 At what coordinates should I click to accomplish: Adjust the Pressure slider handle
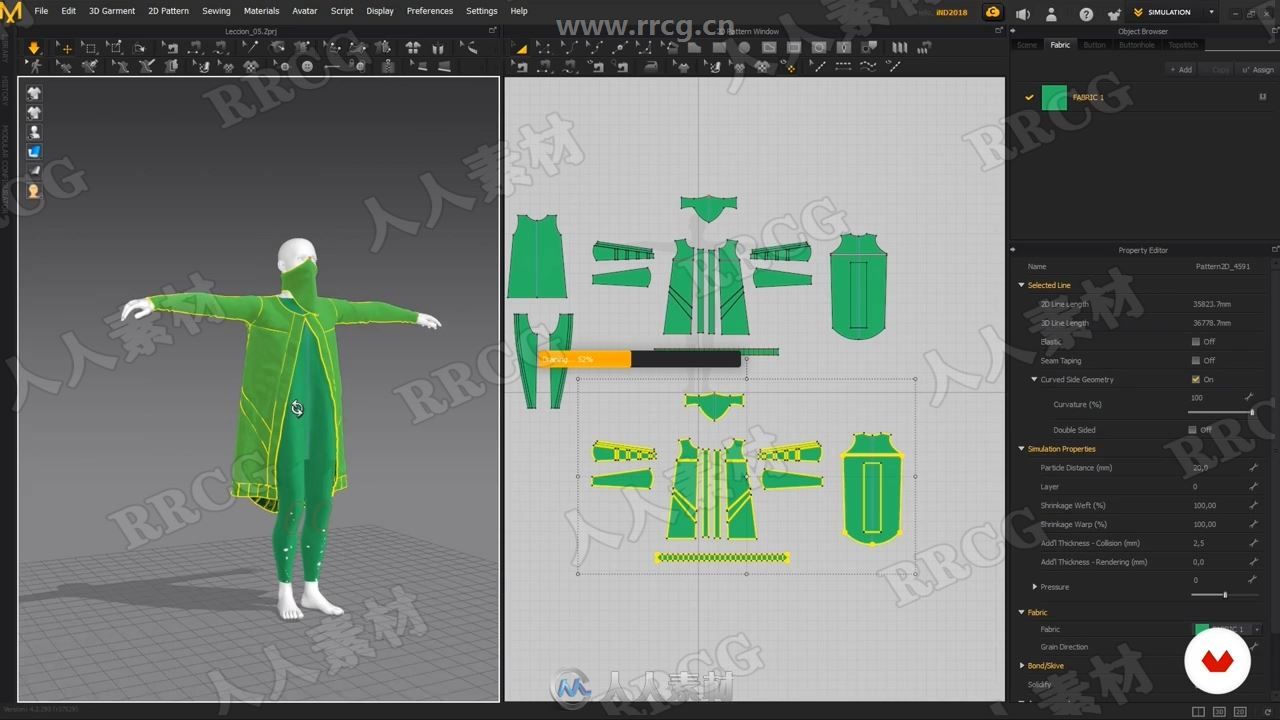[1225, 595]
